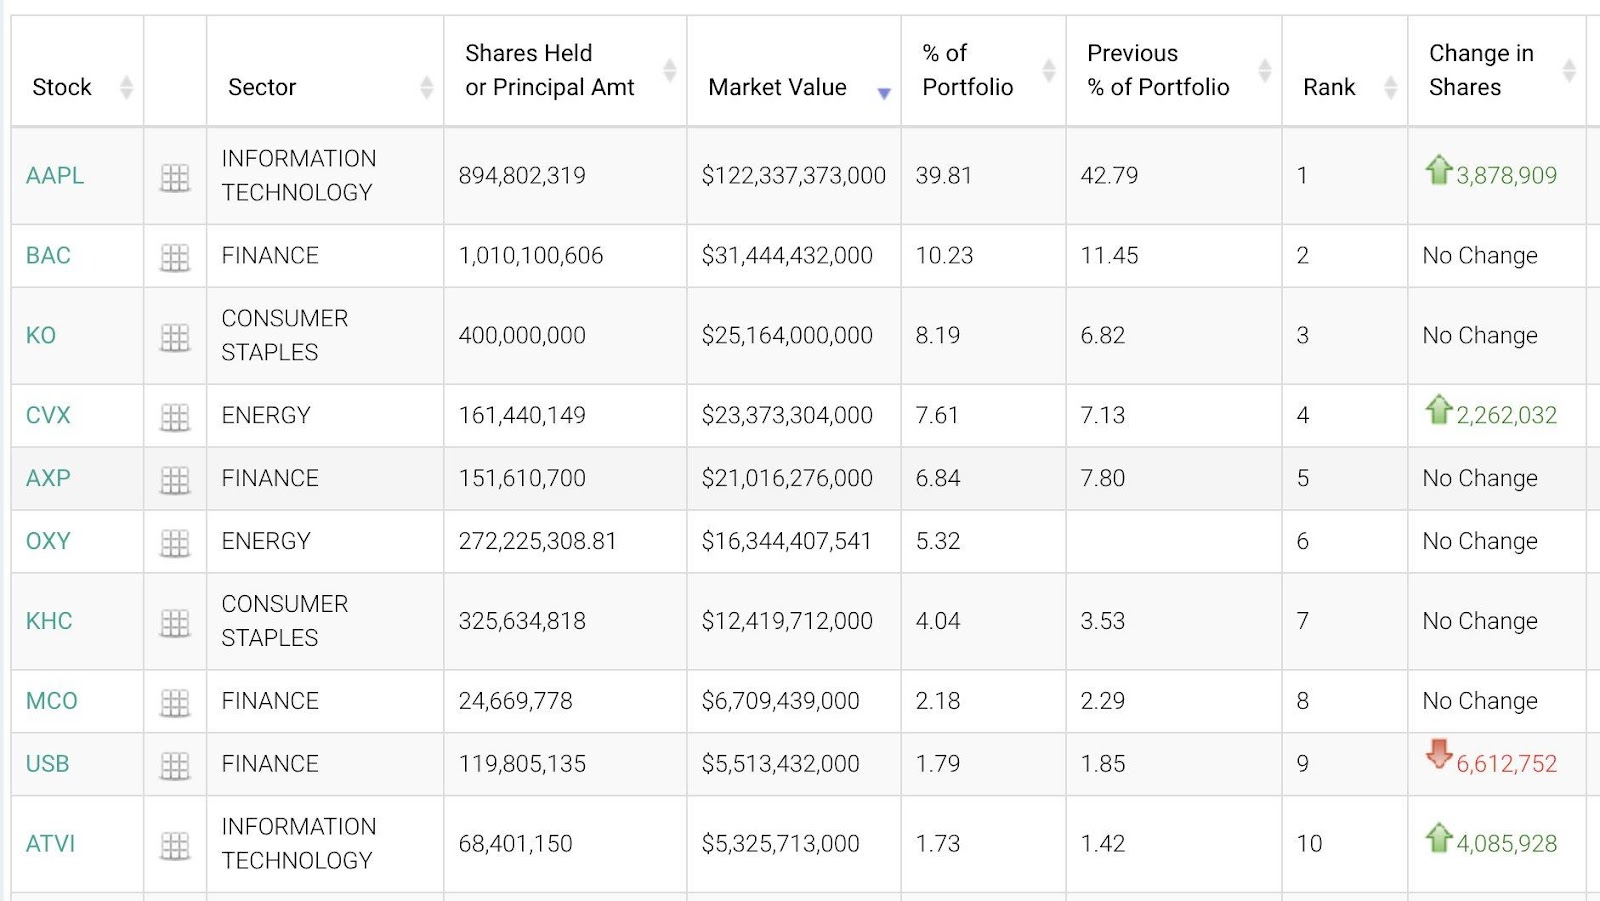Click the MCO stock symbol link

click(51, 701)
